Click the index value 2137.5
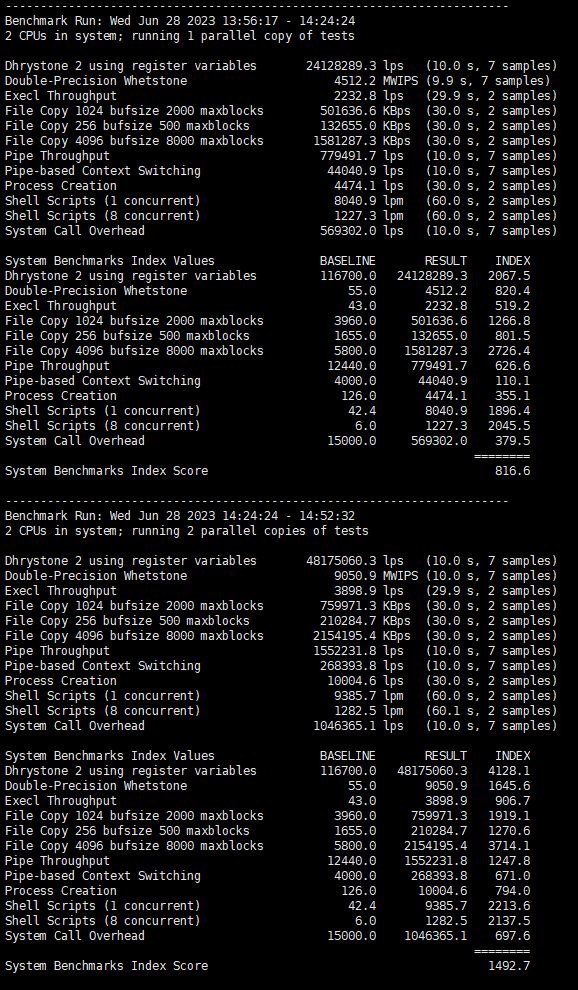578x990 pixels. point(509,921)
